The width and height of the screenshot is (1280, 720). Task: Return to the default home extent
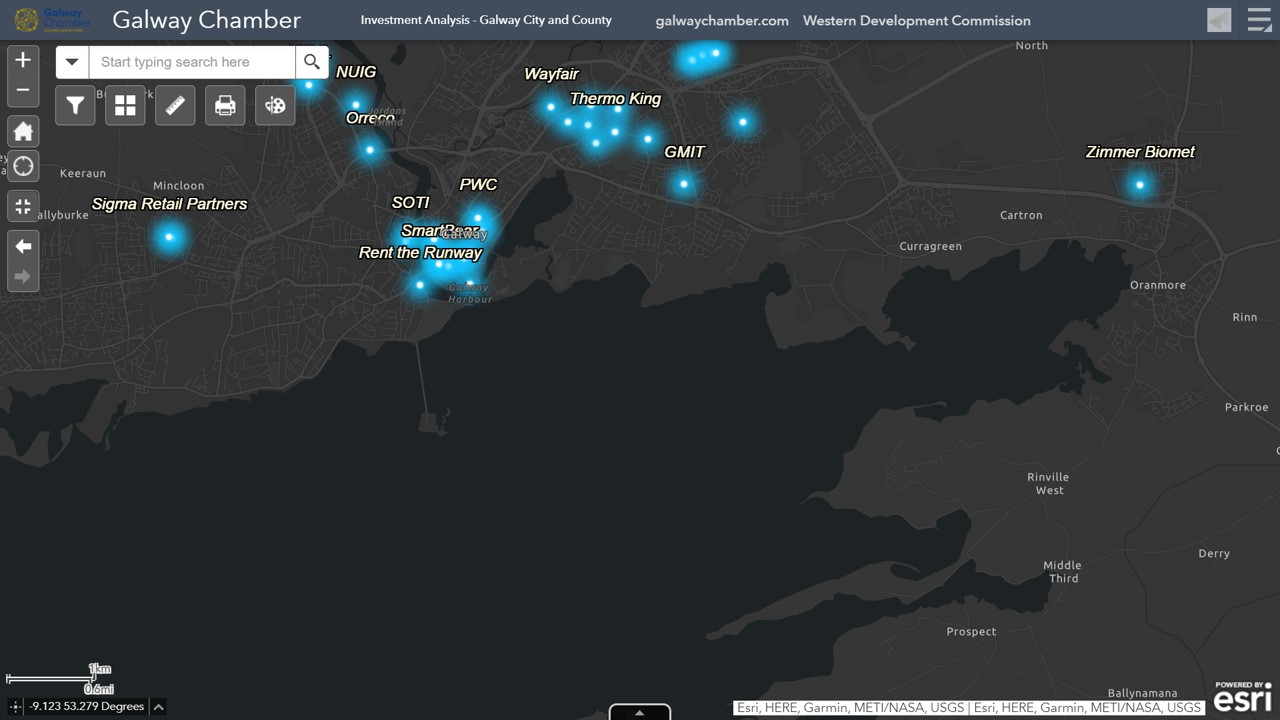(x=23, y=132)
